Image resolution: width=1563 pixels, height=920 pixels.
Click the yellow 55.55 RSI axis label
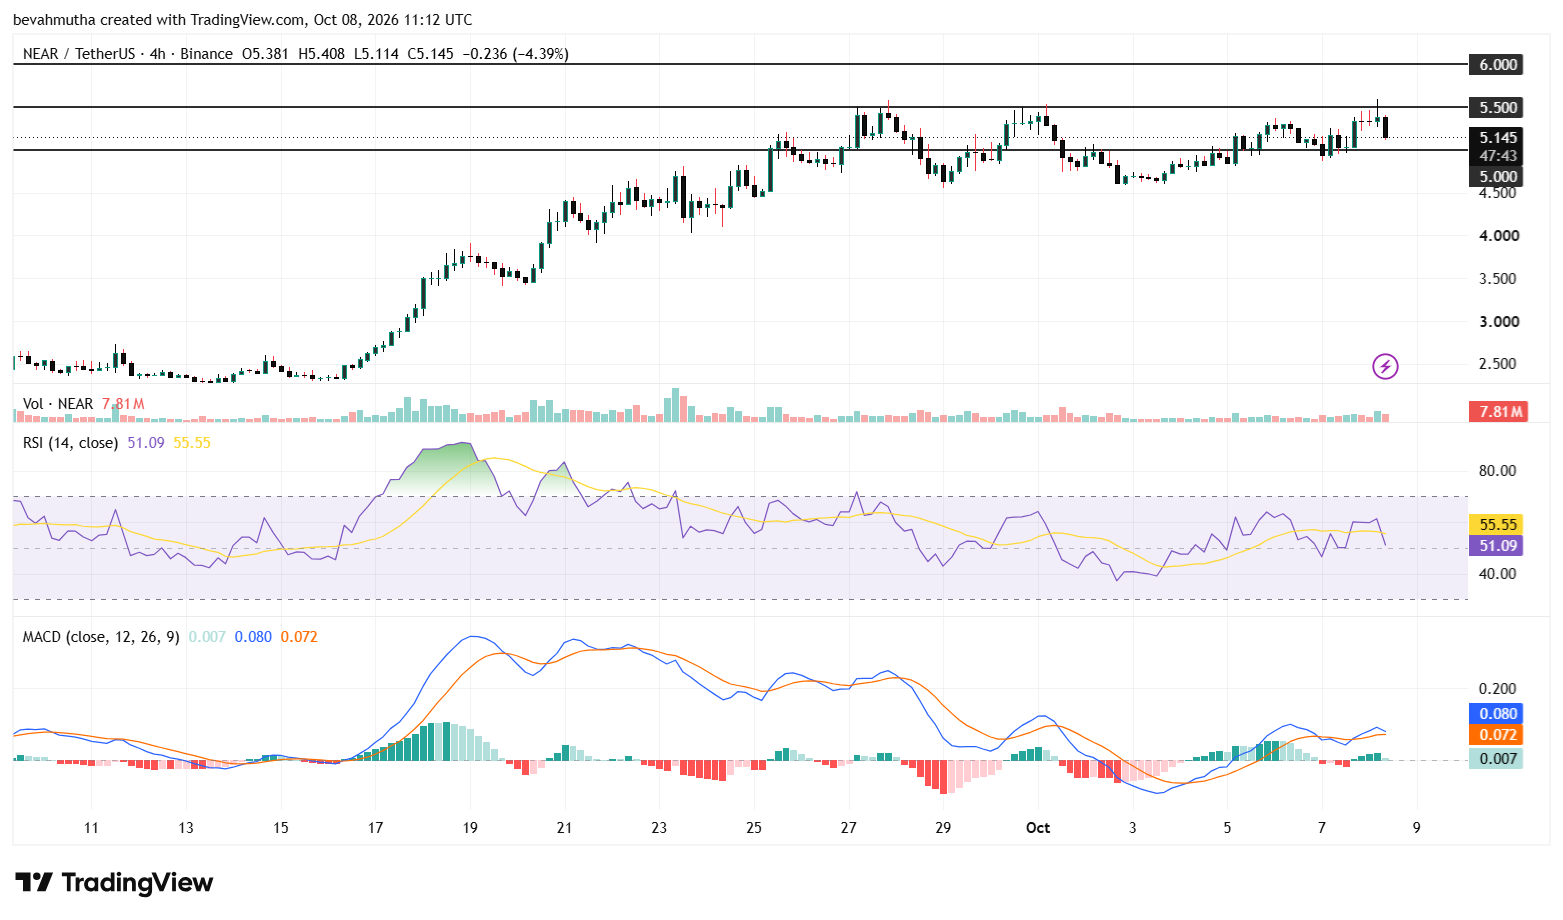[x=1498, y=525]
